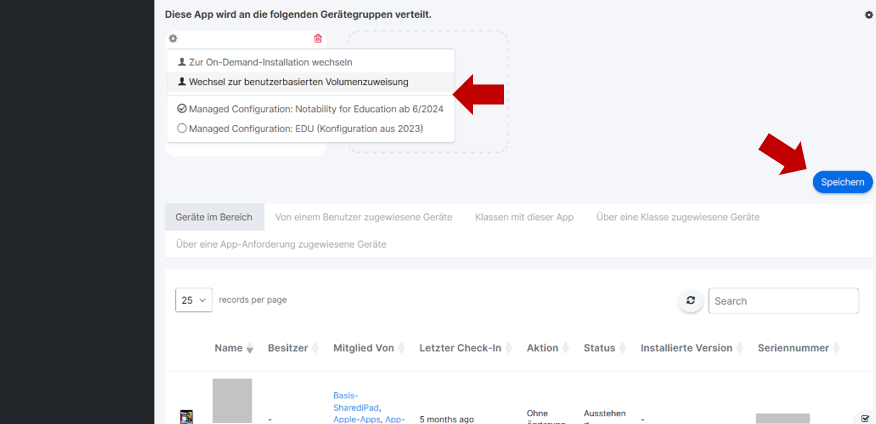Screen dimensions: 876x424
Task: Click the gear icon on device group card
Action: [x=173, y=39]
